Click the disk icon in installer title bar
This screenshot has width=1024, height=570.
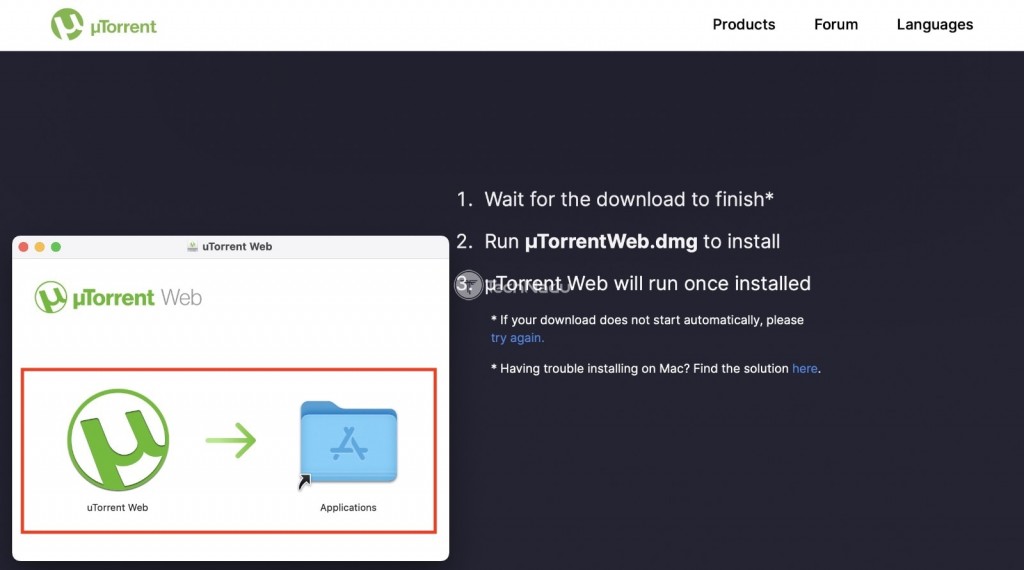tap(192, 246)
